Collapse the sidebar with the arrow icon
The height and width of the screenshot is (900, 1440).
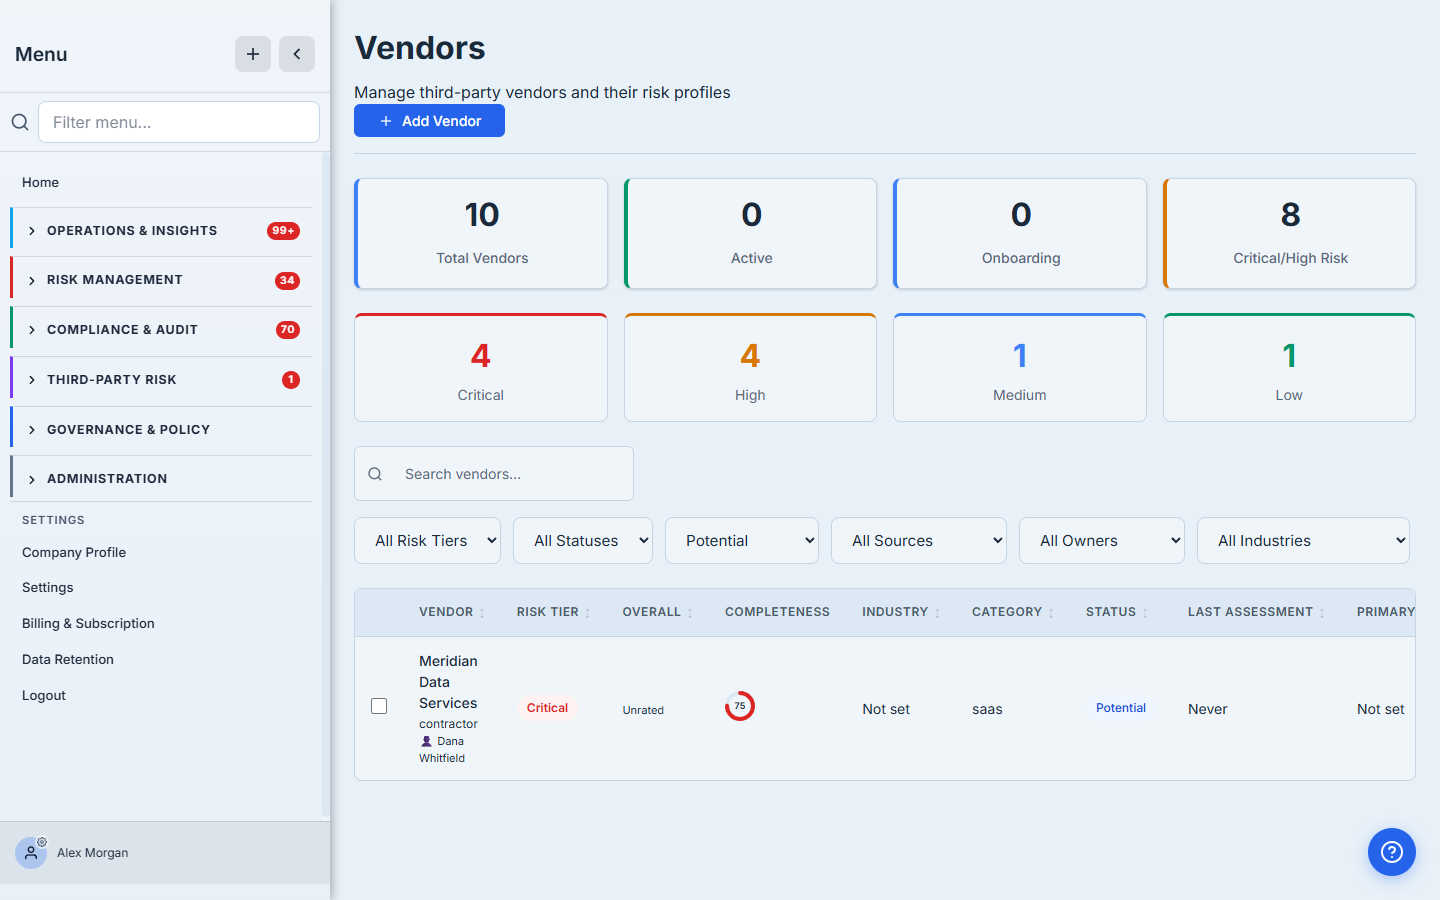coord(297,54)
